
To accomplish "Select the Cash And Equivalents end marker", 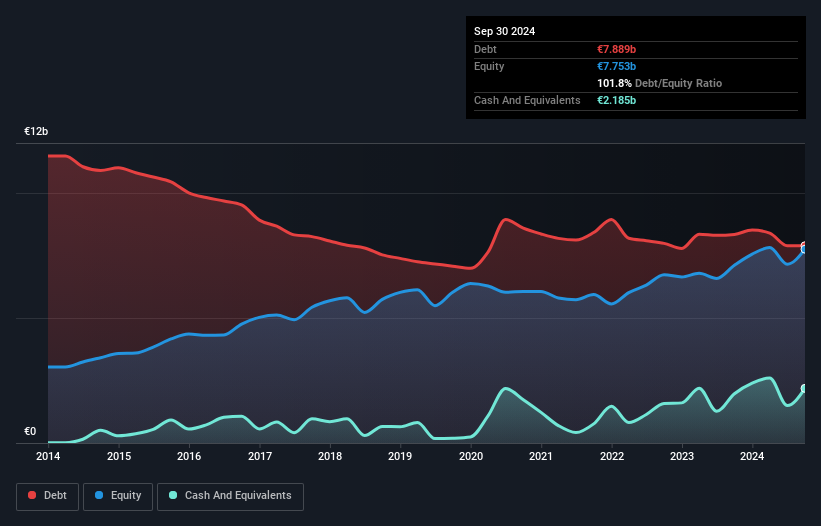I will click(x=805, y=388).
